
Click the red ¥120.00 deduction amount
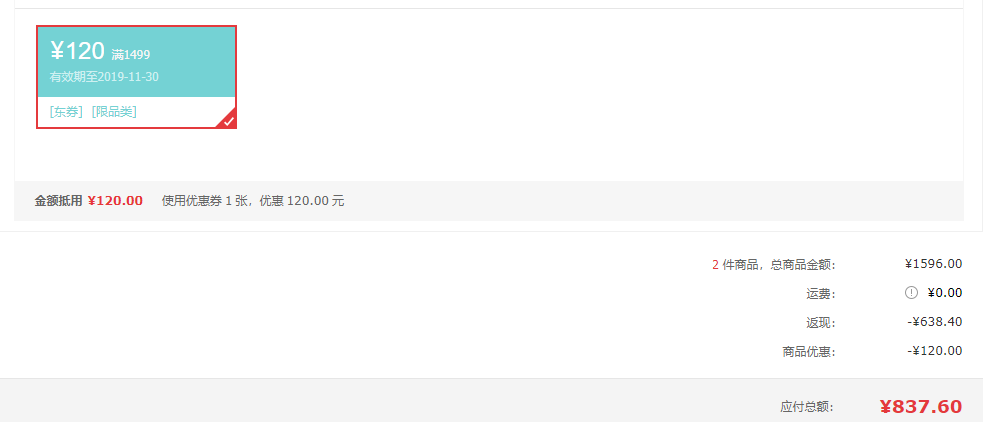(x=115, y=201)
